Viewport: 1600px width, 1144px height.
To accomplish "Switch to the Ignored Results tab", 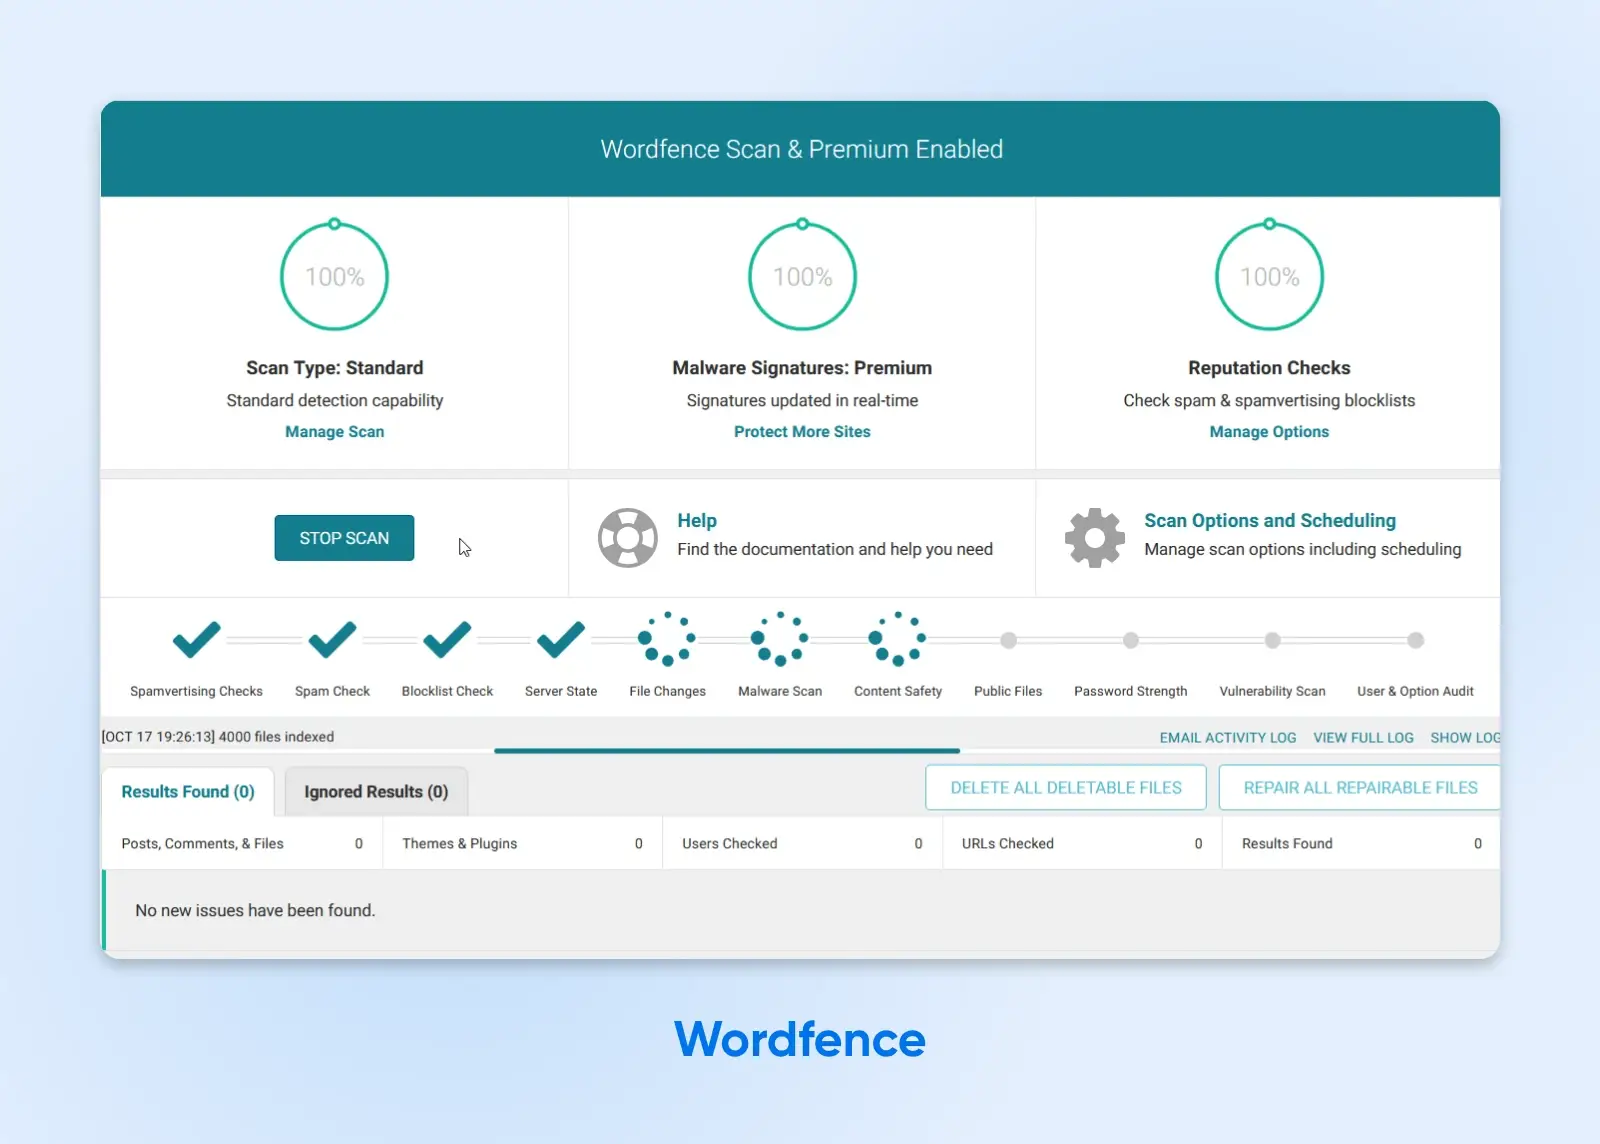I will (x=376, y=792).
